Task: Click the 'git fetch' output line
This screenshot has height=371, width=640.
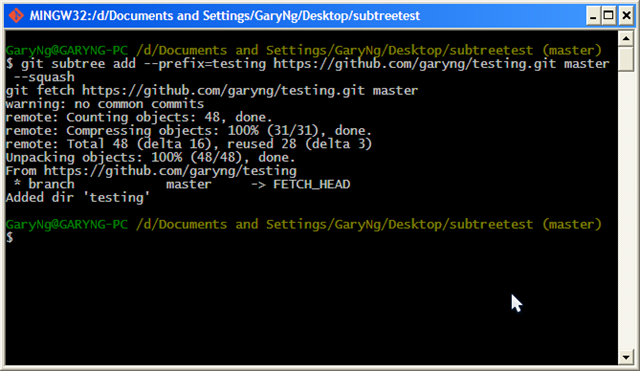Action: [212, 91]
